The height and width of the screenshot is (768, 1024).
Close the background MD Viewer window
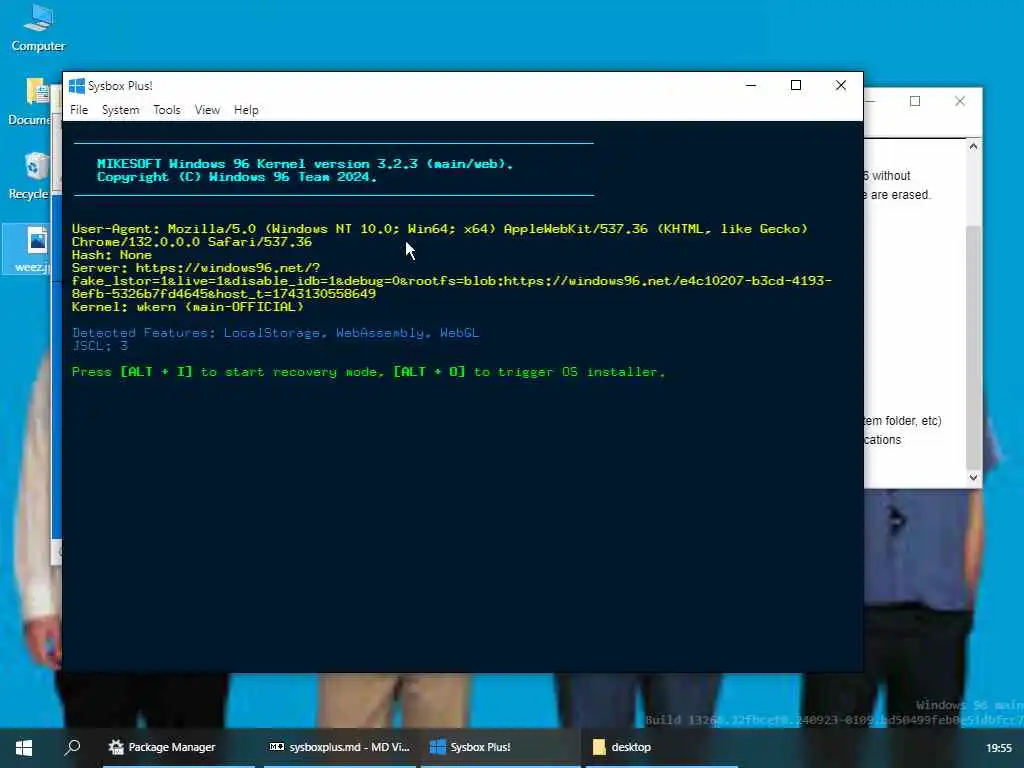[x=959, y=101]
